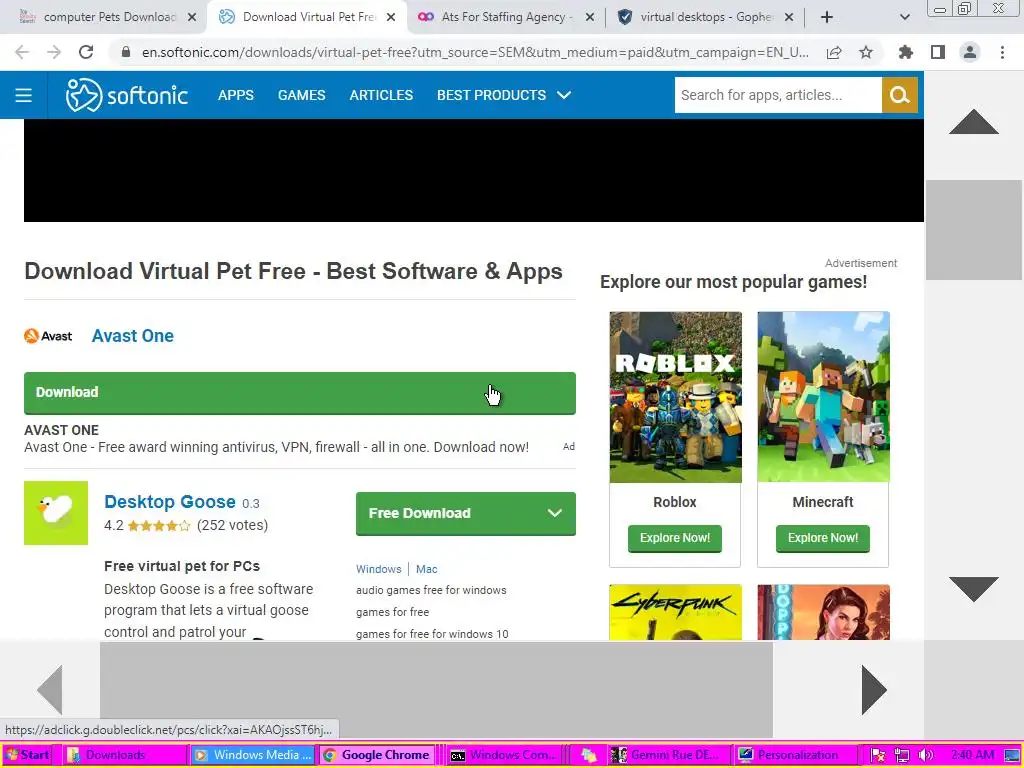The height and width of the screenshot is (768, 1024).
Task: Close the virtual desktops tab
Action: 789,18
